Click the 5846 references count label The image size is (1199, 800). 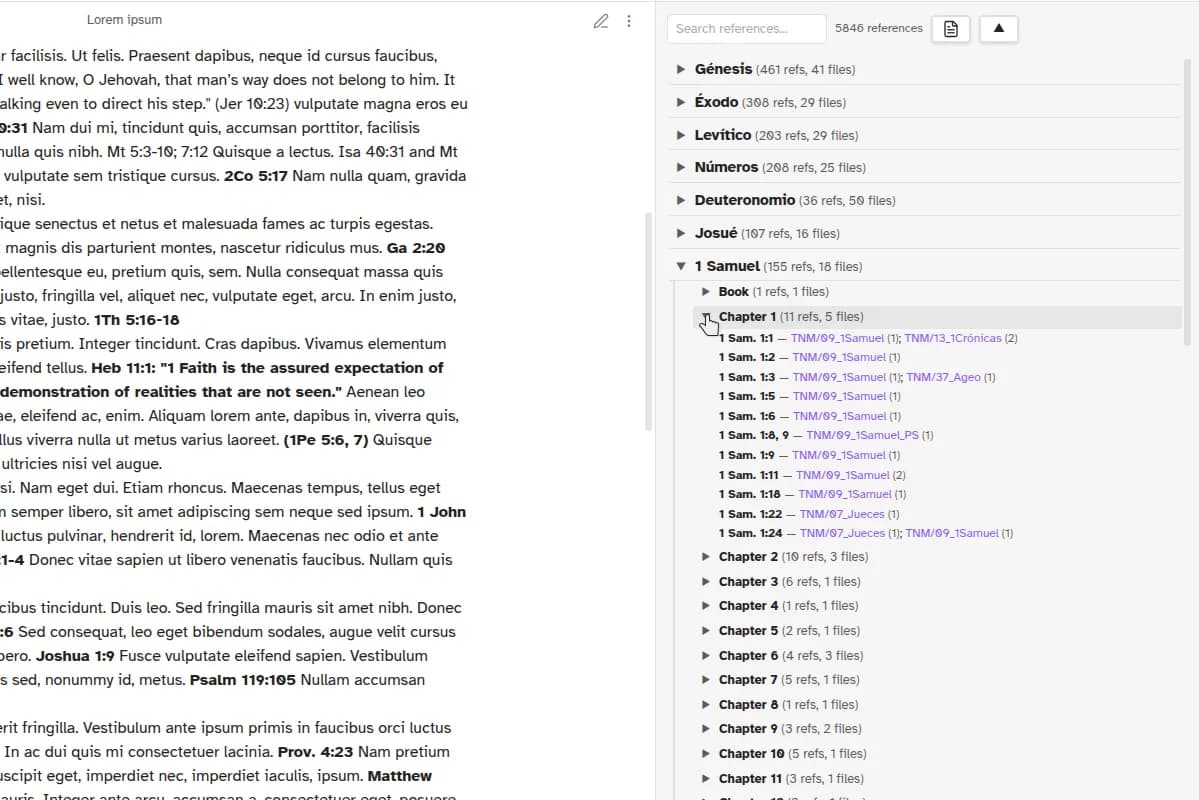879,28
